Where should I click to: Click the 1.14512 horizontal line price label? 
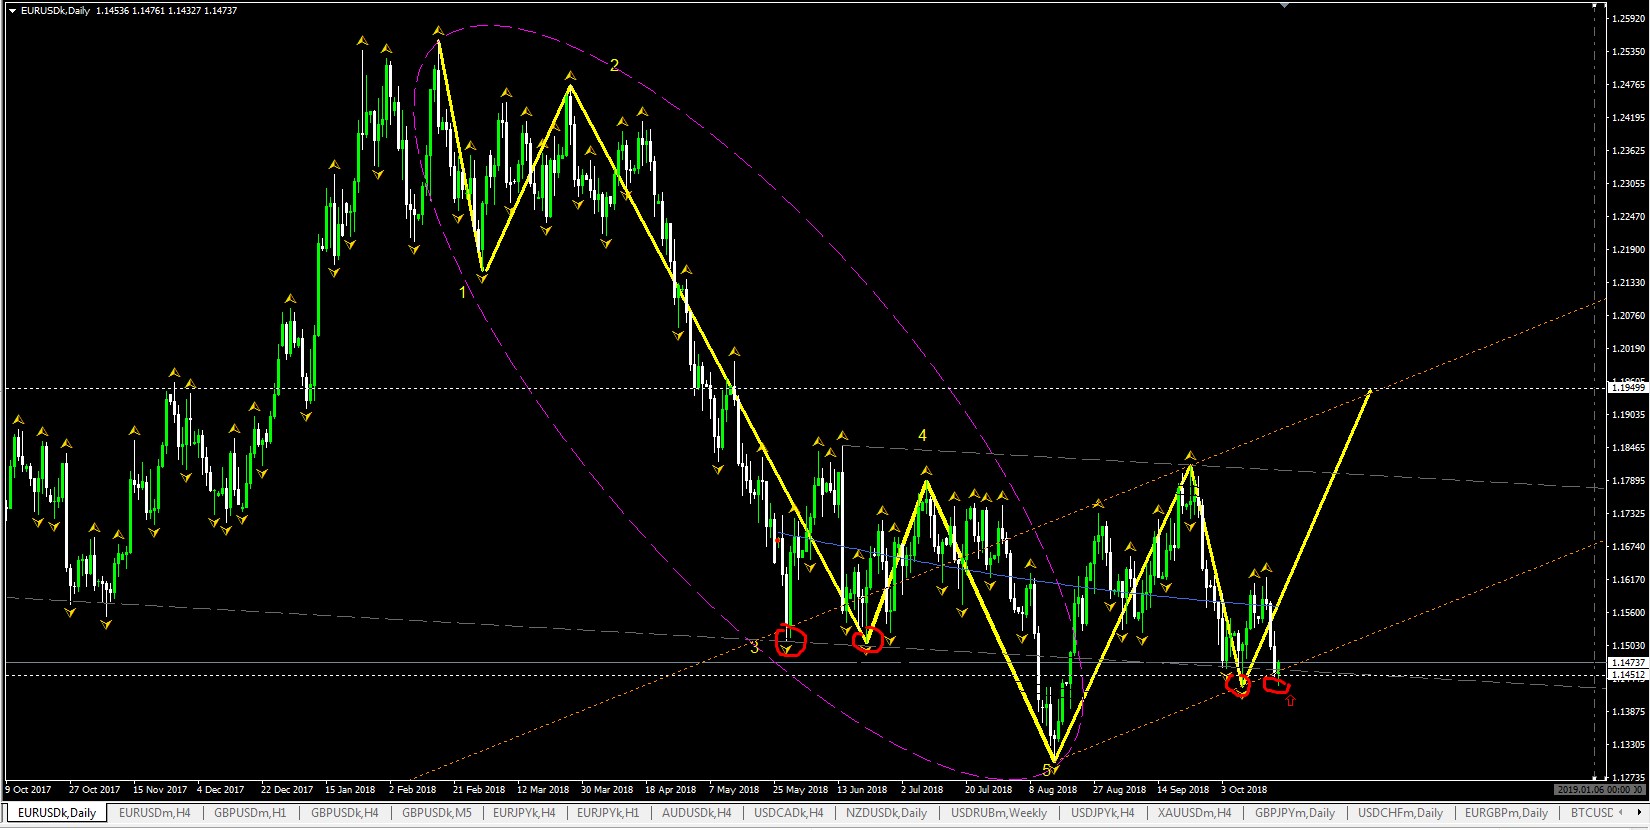tap(1625, 675)
